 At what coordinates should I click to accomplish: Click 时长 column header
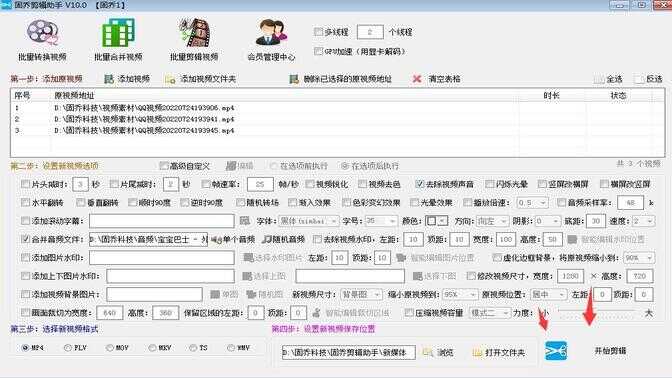pyautogui.click(x=551, y=96)
